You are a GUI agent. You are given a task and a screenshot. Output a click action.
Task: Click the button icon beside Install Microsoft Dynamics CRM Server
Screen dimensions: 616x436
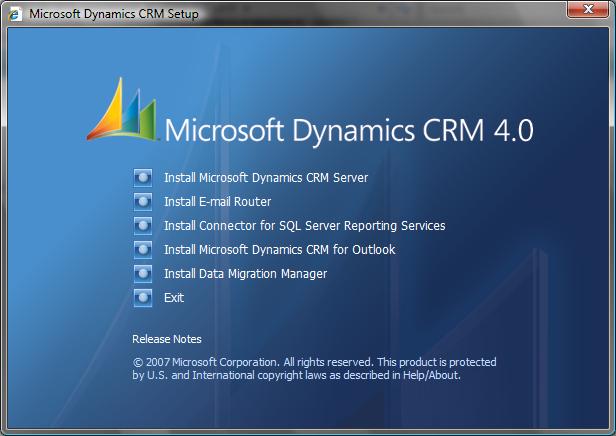(143, 178)
